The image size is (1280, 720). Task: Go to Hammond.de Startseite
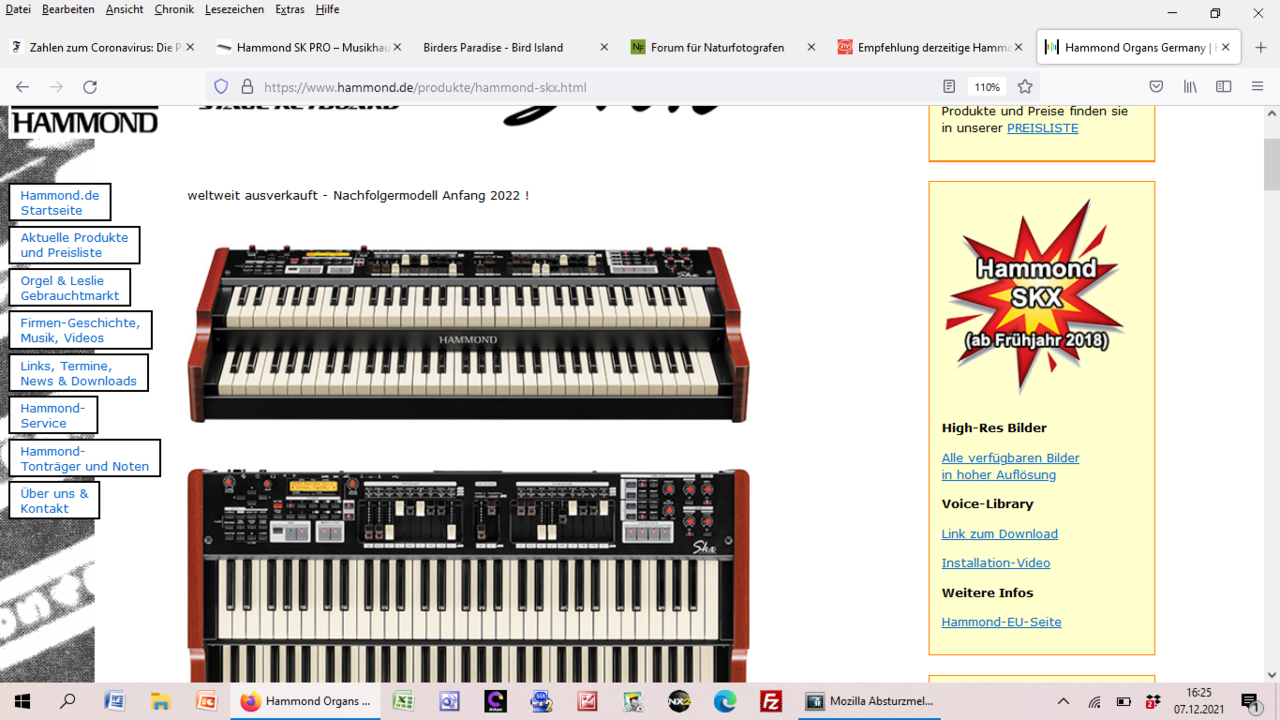60,203
